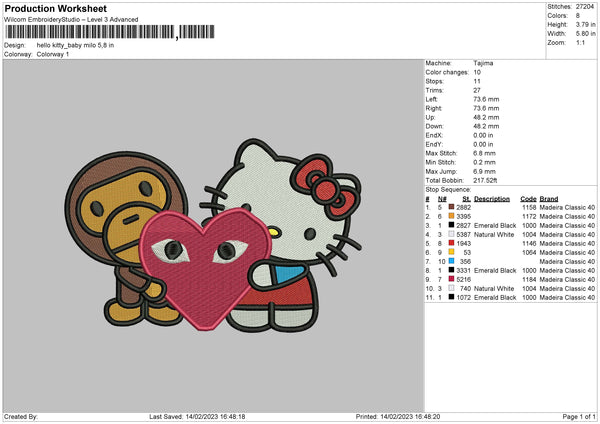Select the white swatch for stop 10
Screen dimensions: 600x424
coord(452,288)
